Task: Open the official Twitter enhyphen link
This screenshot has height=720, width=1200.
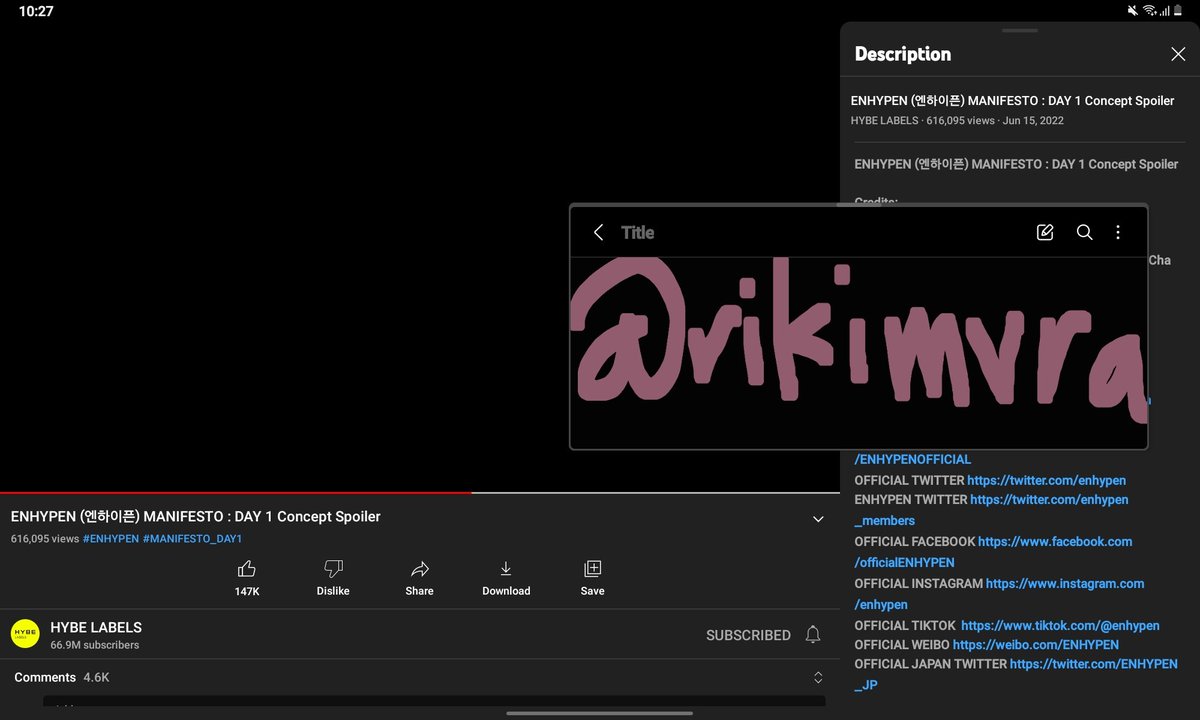Action: [x=1046, y=480]
